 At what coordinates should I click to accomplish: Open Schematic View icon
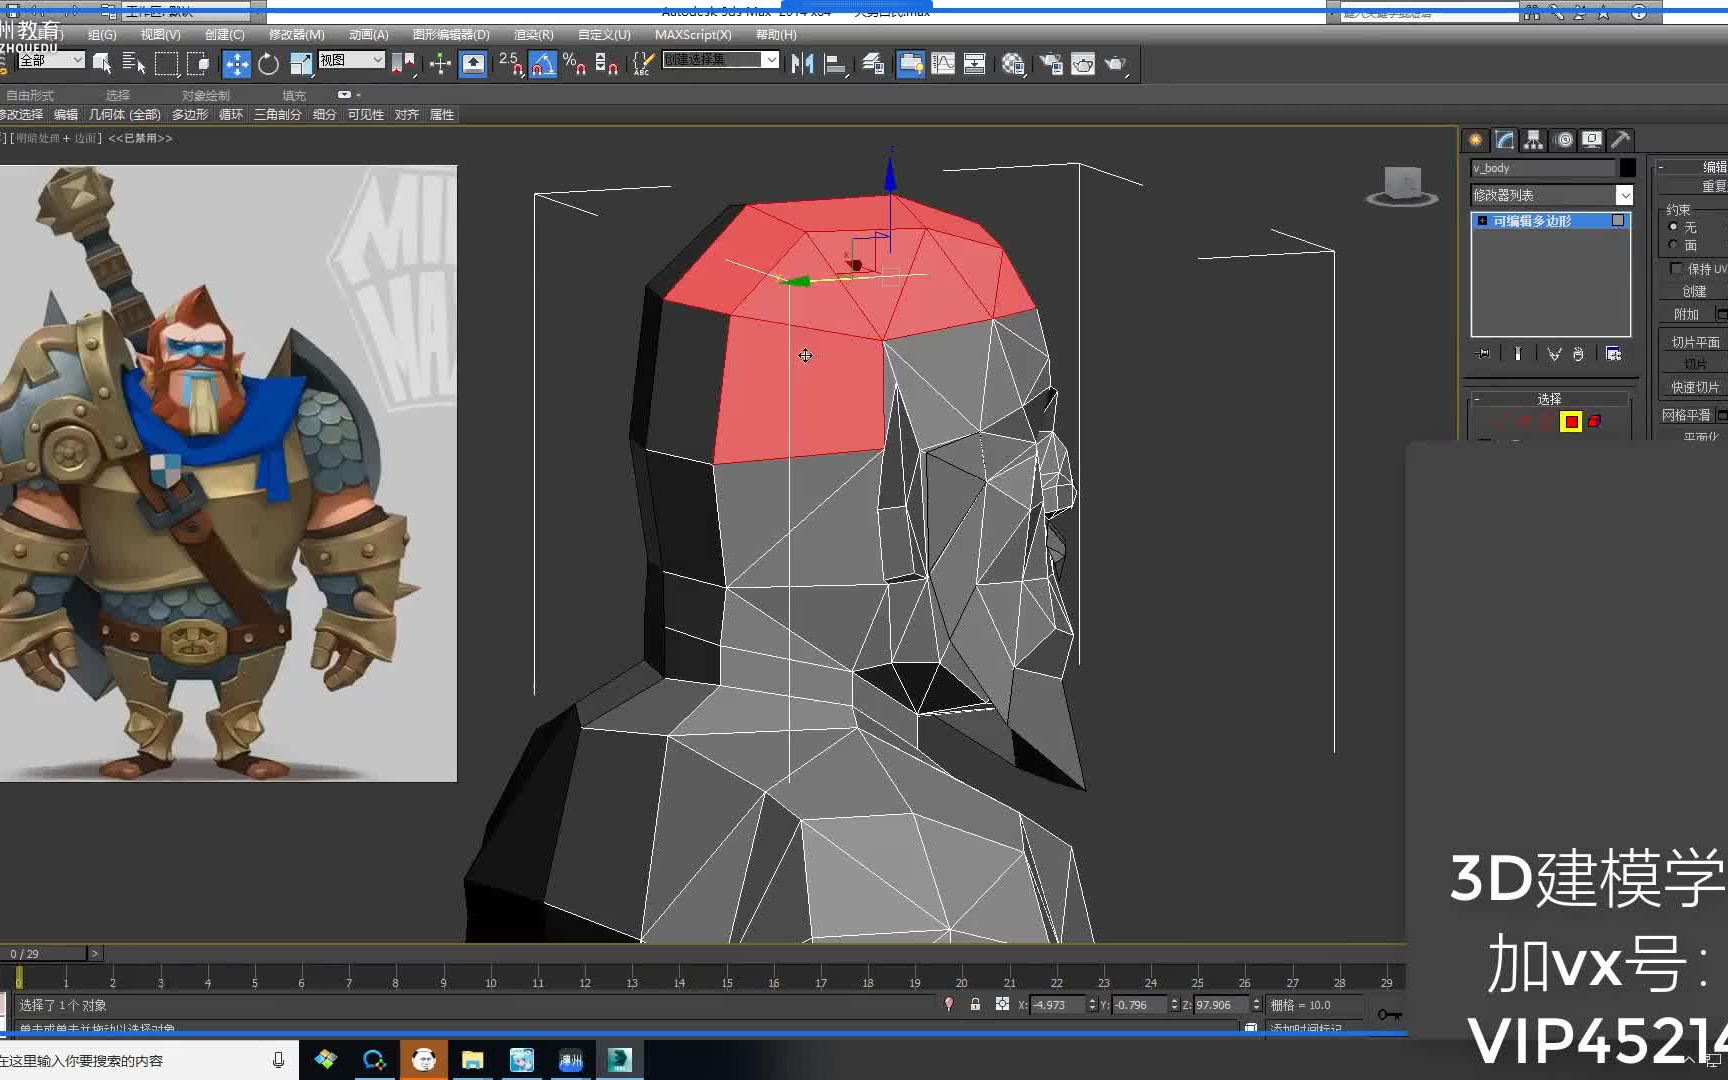pyautogui.click(x=975, y=64)
